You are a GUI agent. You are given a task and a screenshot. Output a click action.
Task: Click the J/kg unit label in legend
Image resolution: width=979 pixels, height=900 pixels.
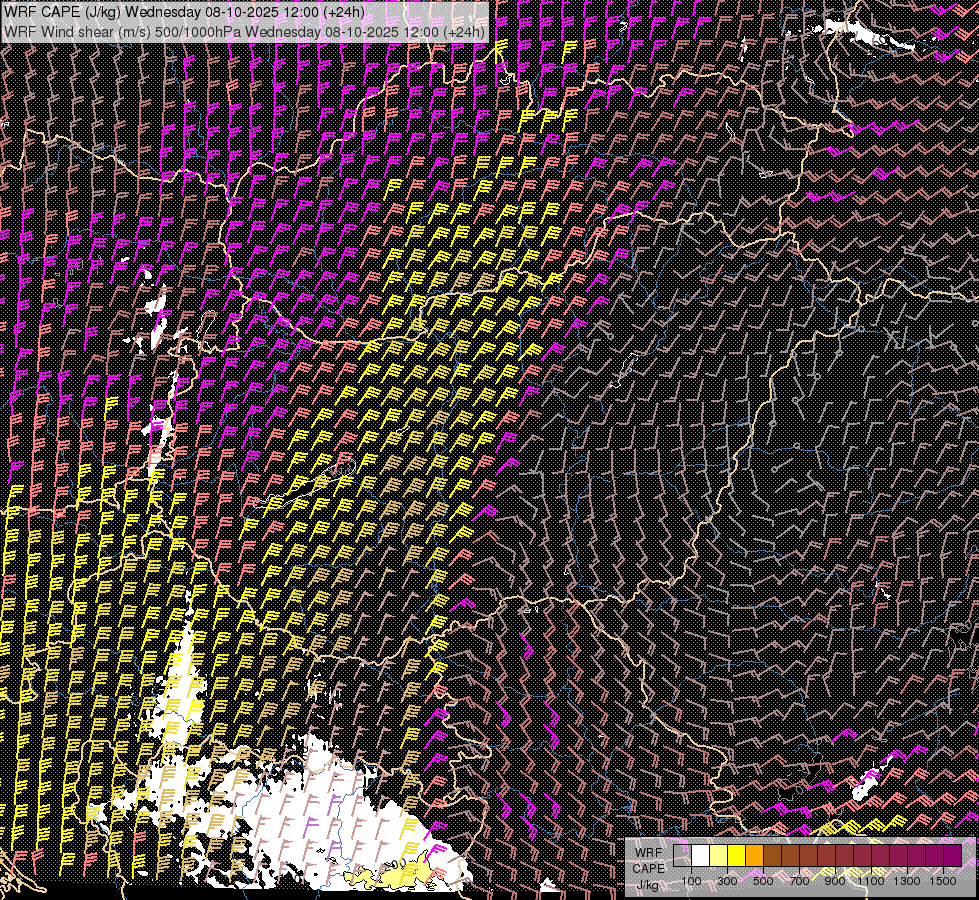(646, 884)
